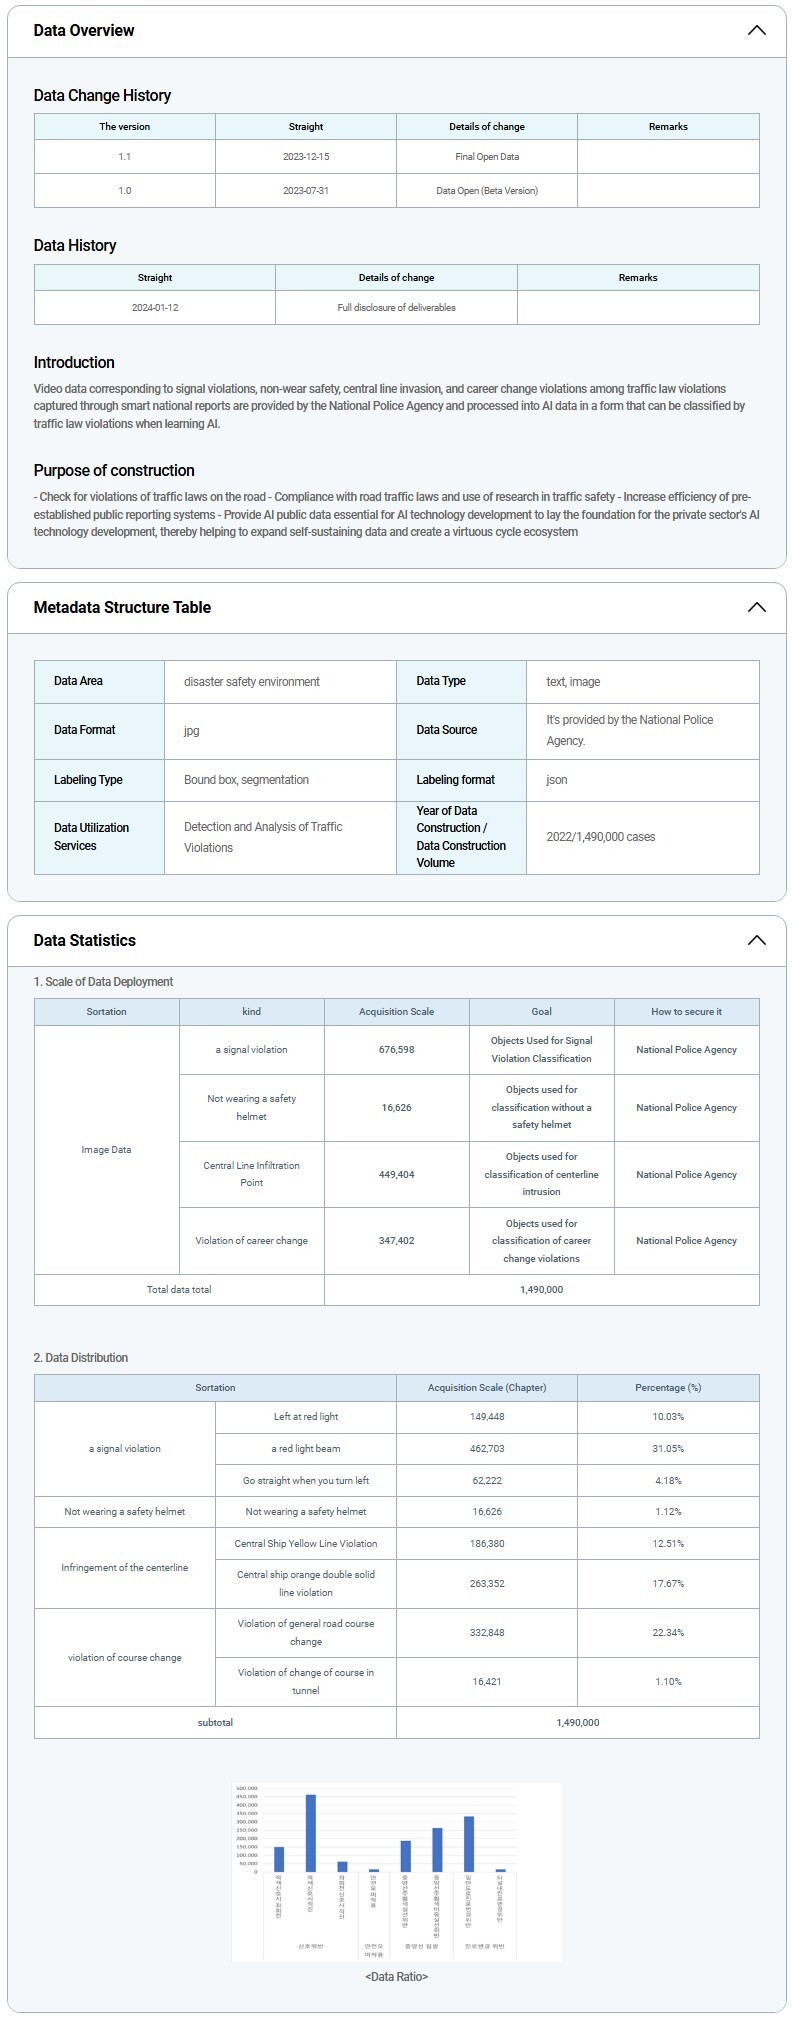Click the 2022/1,490,000 cases value
The image size is (792, 2021).
click(x=601, y=837)
